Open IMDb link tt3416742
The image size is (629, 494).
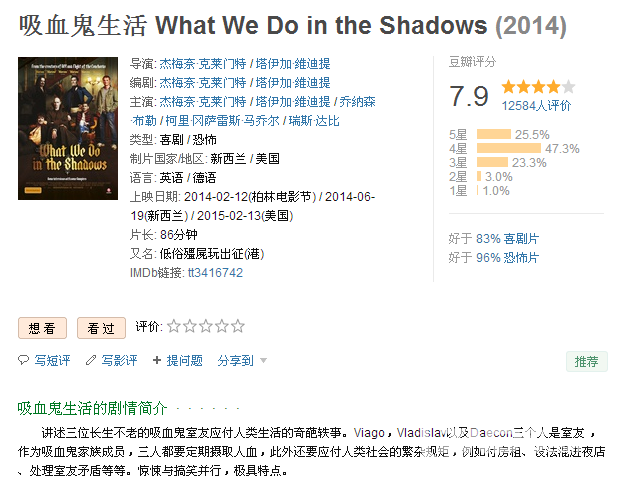(x=215, y=273)
